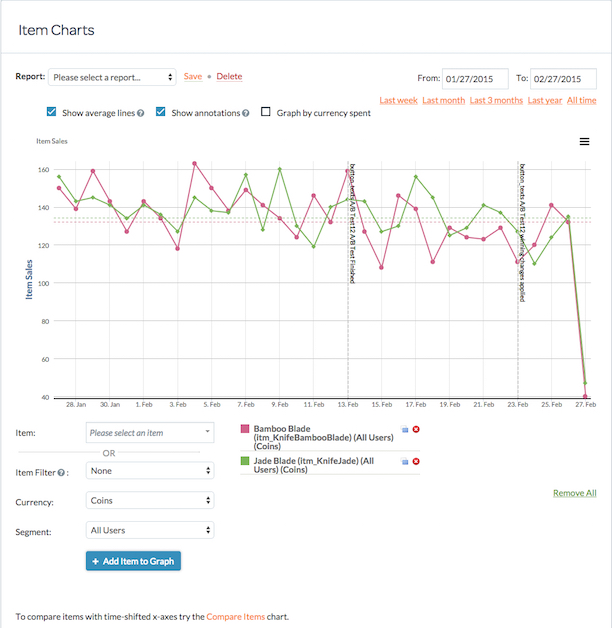Open the Report selection dropdown

[112, 77]
